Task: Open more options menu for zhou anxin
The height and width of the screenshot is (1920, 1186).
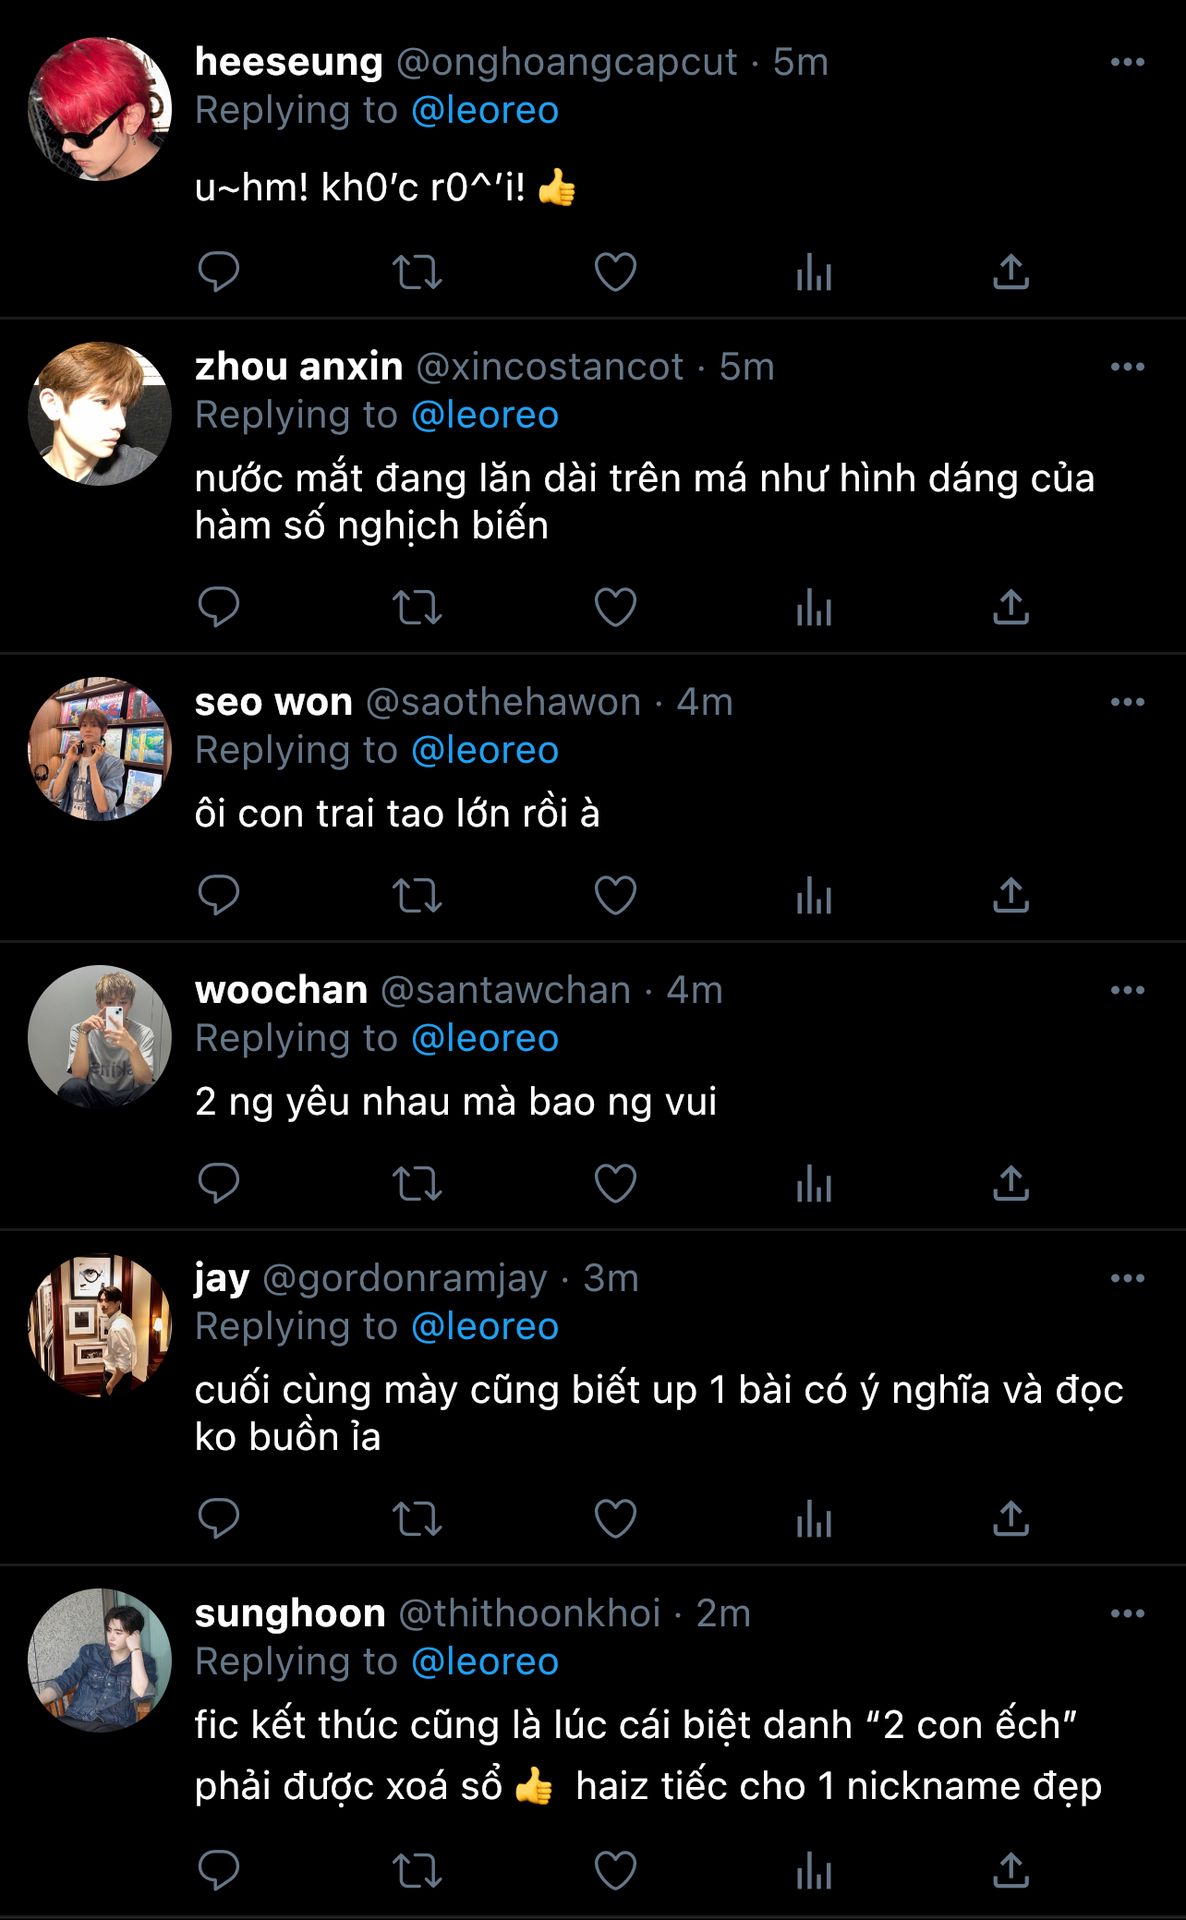Action: click(x=1127, y=367)
